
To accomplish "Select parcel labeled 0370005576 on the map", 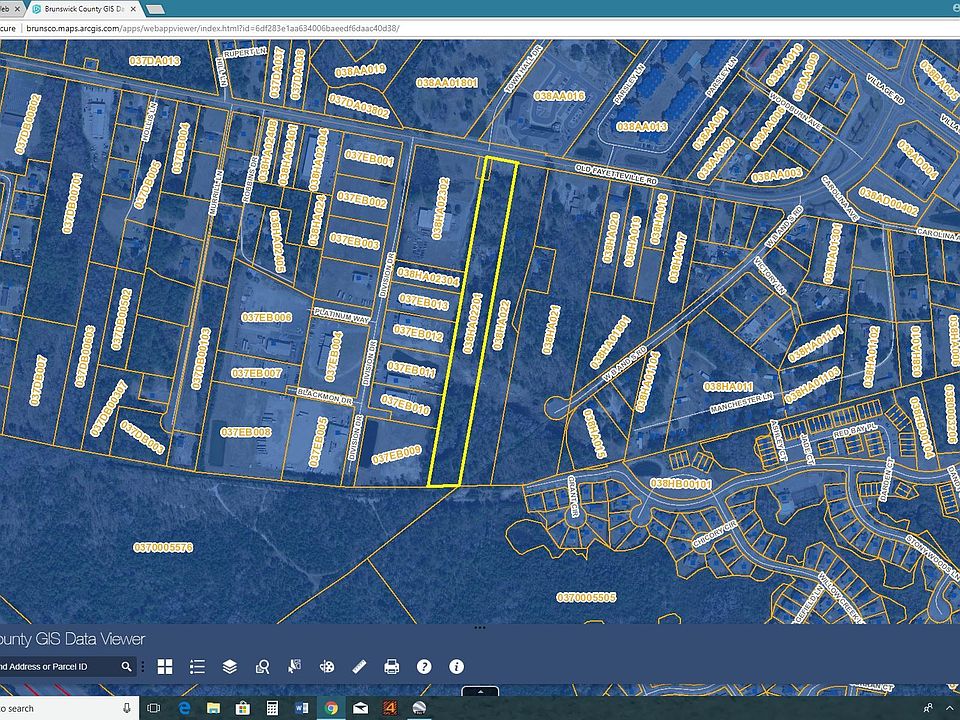I will (163, 547).
